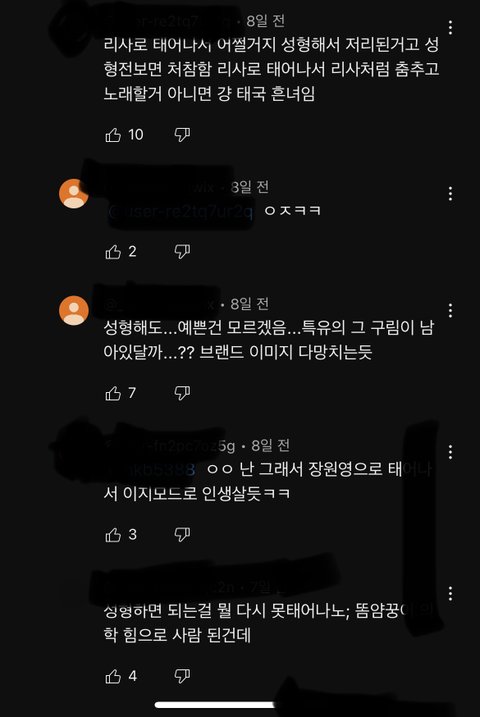Tap the home indicator bar at bottom
The width and height of the screenshot is (480, 717).
215,705
